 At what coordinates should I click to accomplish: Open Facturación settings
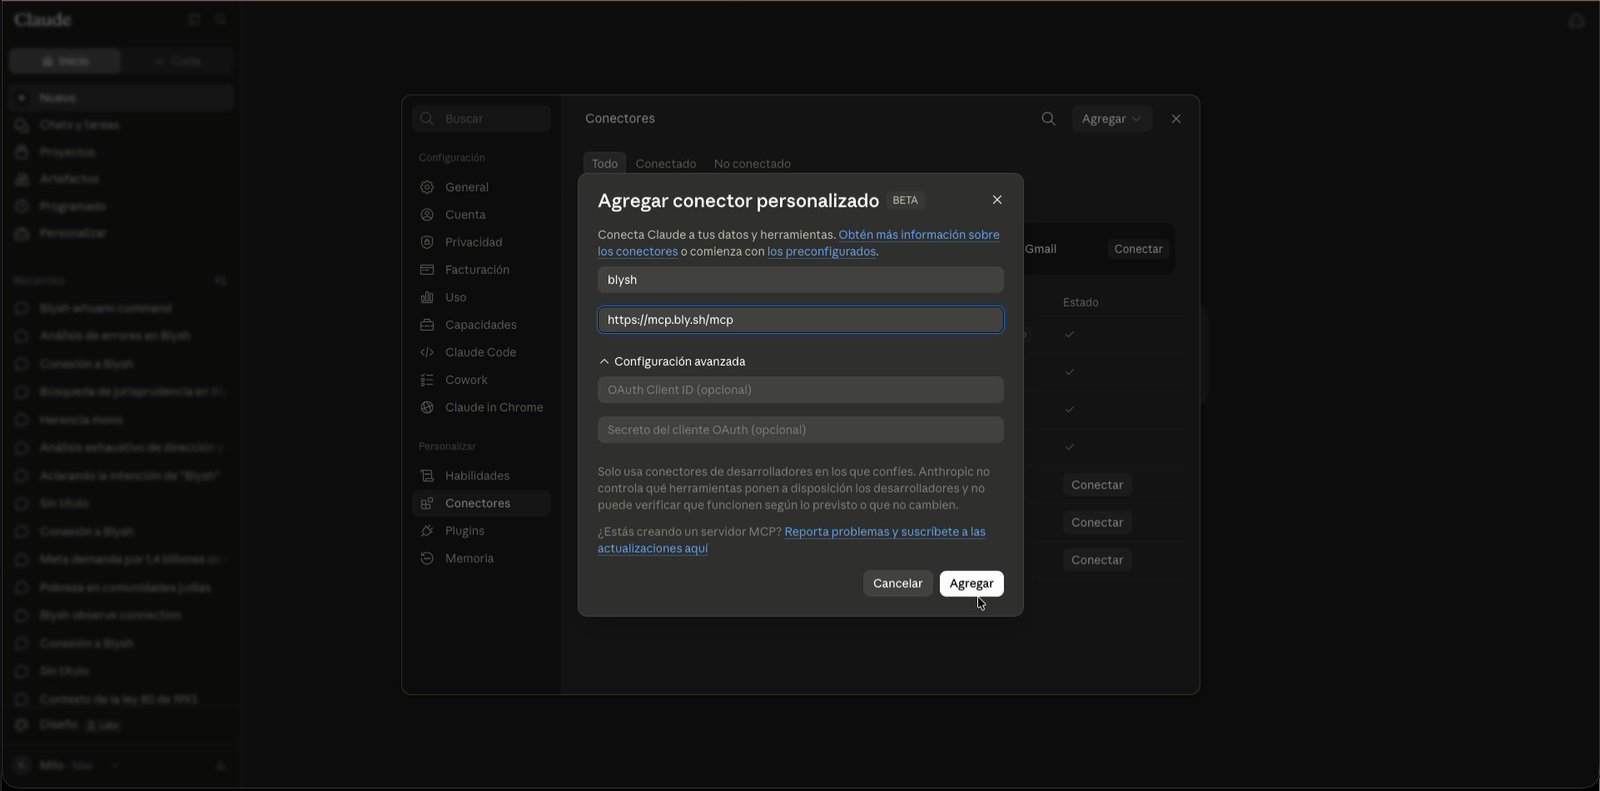482,270
